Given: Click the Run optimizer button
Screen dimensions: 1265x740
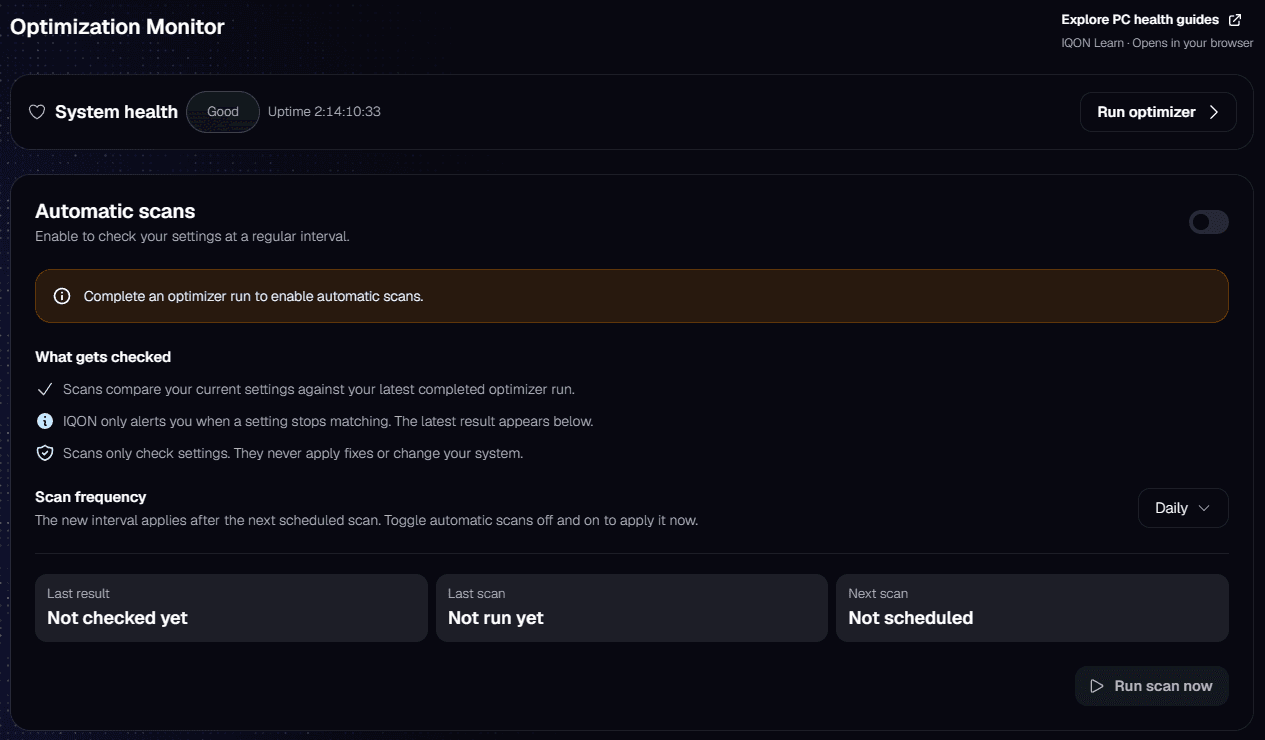Looking at the screenshot, I should [x=1158, y=112].
